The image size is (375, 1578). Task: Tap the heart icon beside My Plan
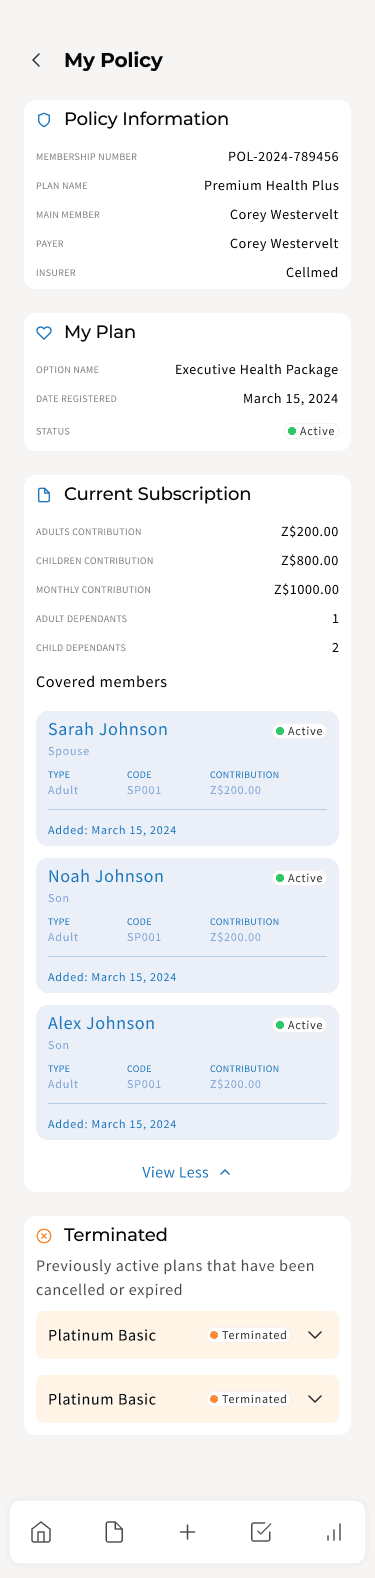tap(44, 333)
